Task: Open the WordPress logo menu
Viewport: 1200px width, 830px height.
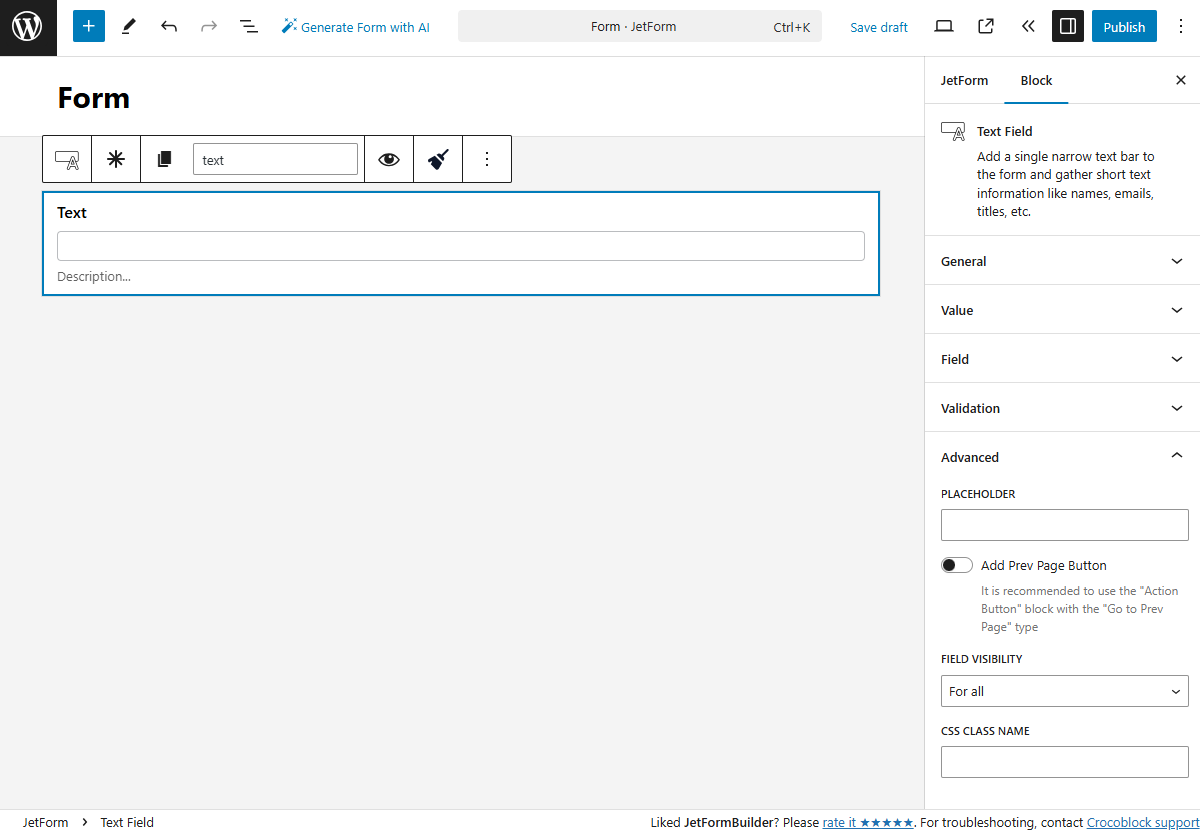Action: point(28,28)
